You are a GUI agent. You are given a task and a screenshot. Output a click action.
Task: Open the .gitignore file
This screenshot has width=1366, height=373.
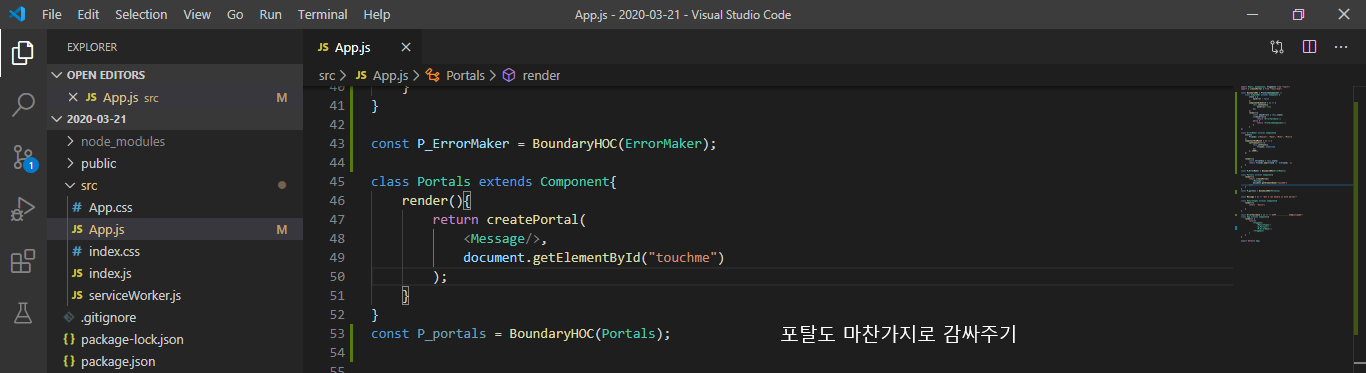tap(175, 317)
